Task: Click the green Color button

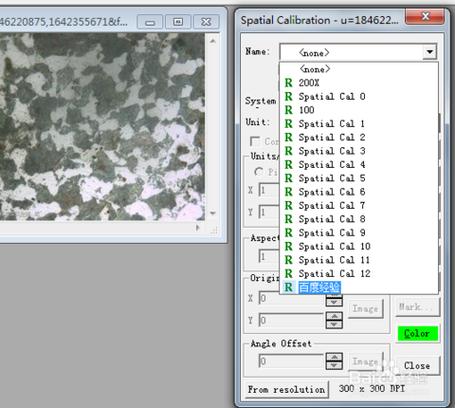Action: [x=417, y=333]
